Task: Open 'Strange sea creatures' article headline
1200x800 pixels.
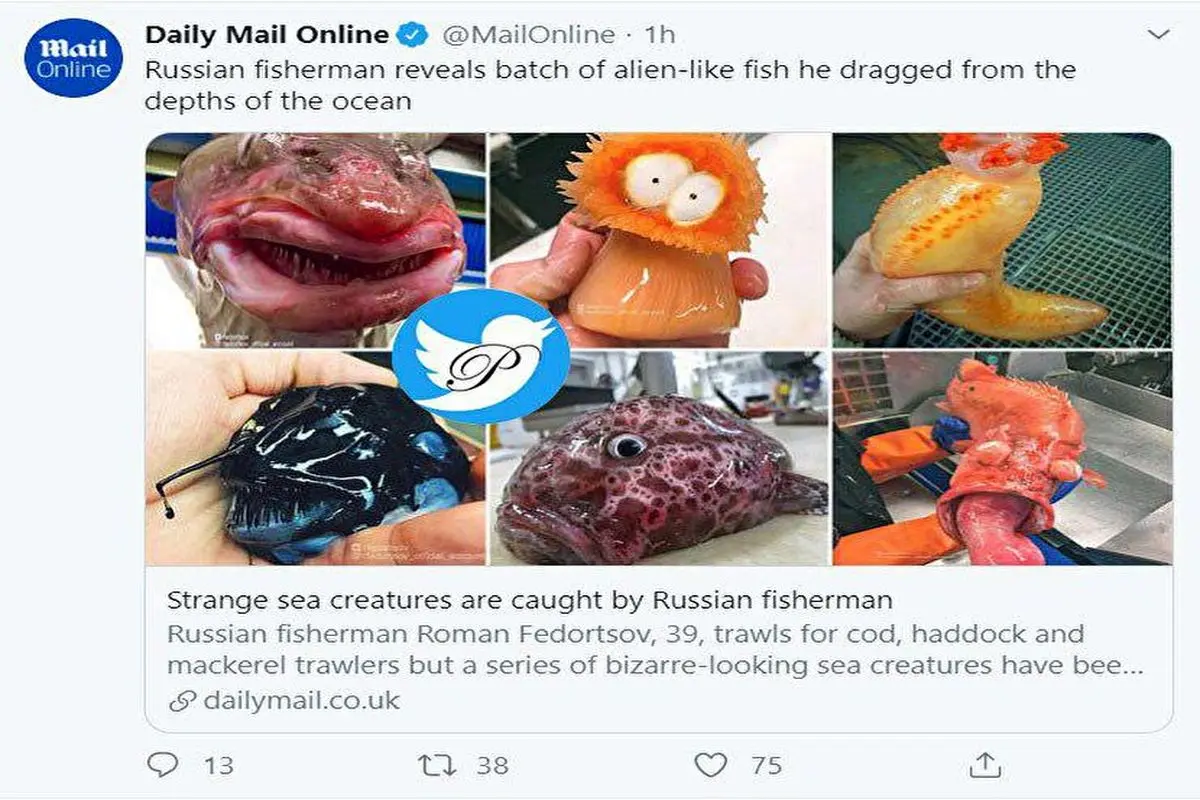Action: (529, 600)
